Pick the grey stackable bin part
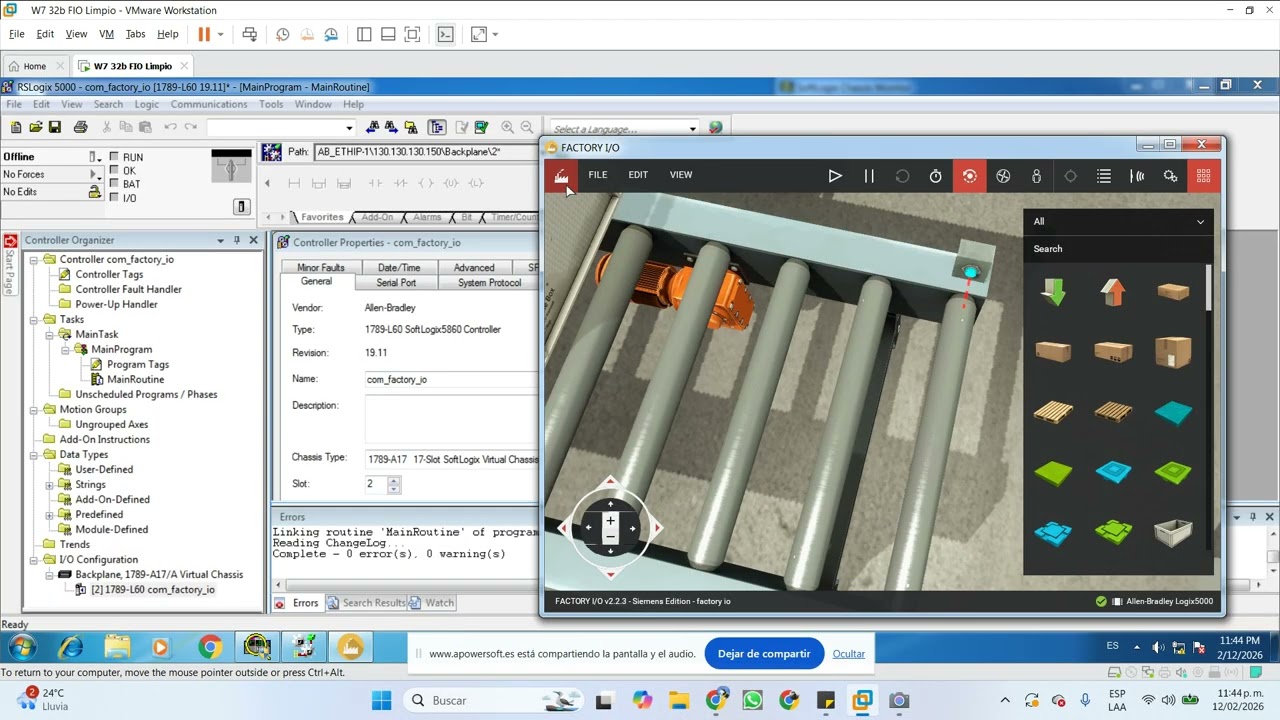The image size is (1280, 720). (x=1173, y=532)
